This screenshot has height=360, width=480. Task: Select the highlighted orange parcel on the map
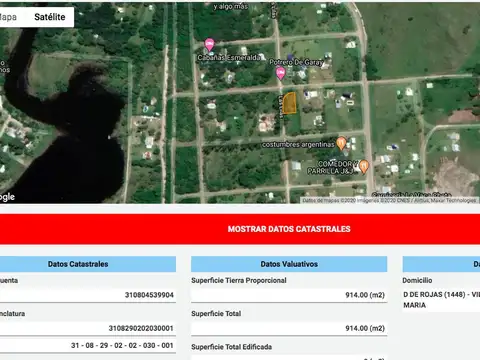click(x=290, y=103)
